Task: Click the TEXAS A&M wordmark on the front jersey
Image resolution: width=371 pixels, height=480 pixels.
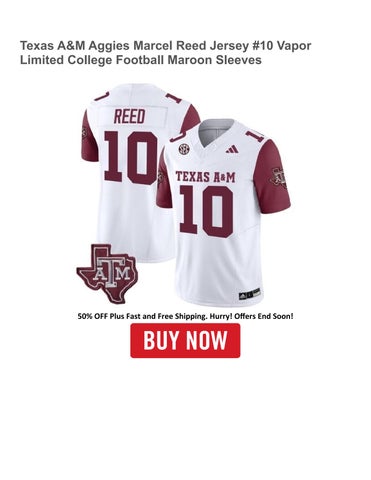Action: click(205, 177)
